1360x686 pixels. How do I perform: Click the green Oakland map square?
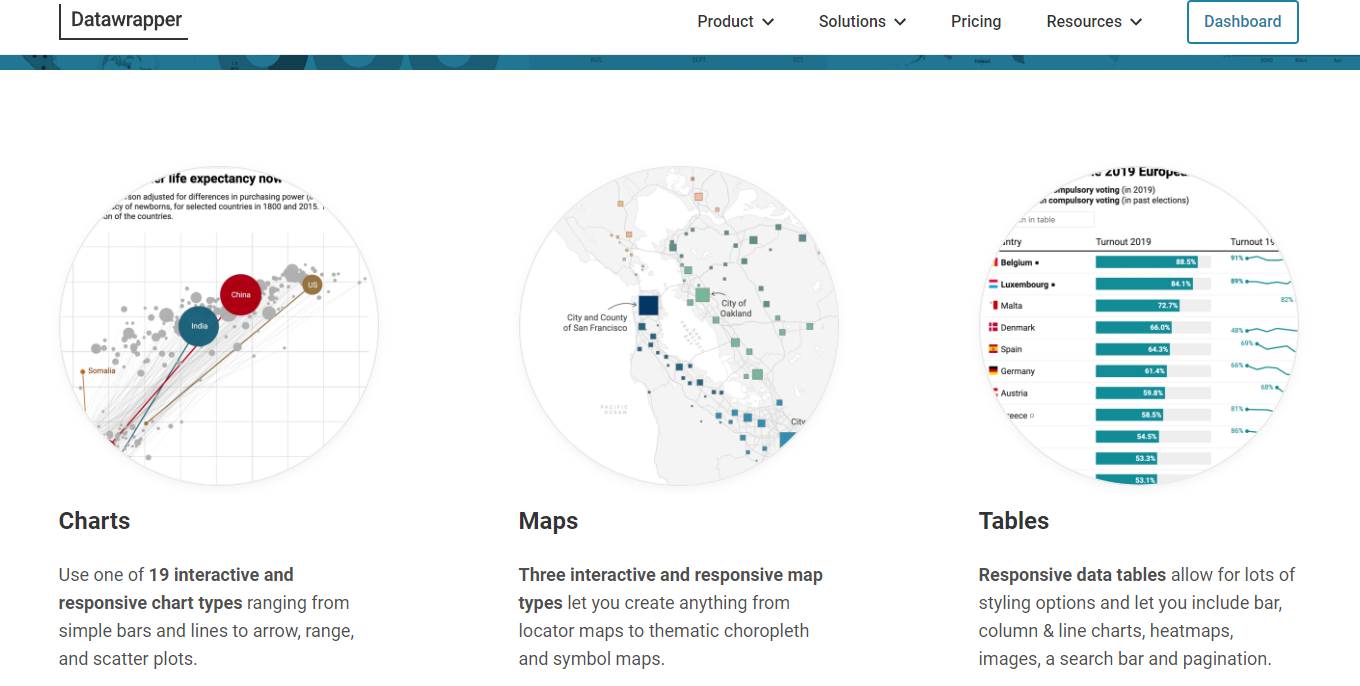point(703,295)
